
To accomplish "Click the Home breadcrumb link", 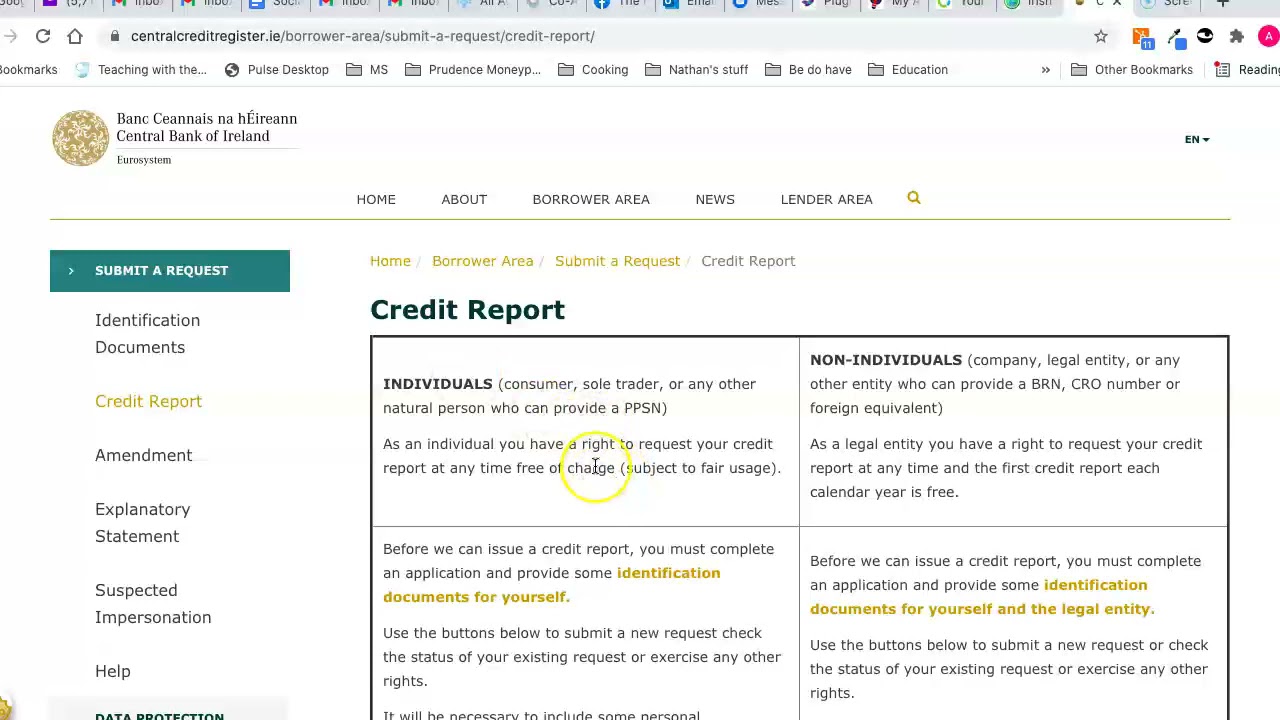I will [x=390, y=261].
